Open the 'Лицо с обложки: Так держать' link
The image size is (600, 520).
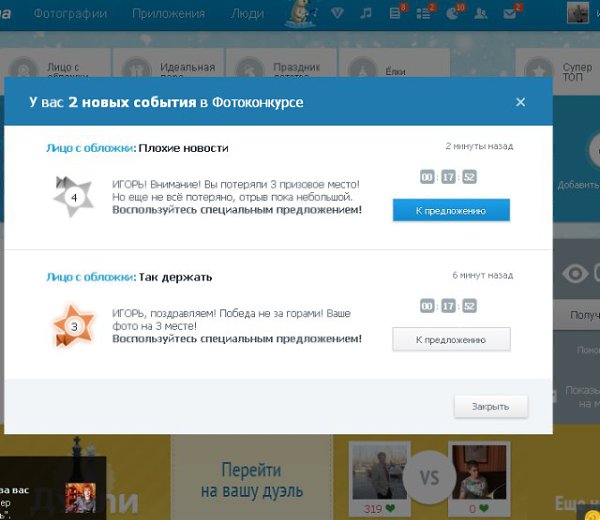point(129,277)
